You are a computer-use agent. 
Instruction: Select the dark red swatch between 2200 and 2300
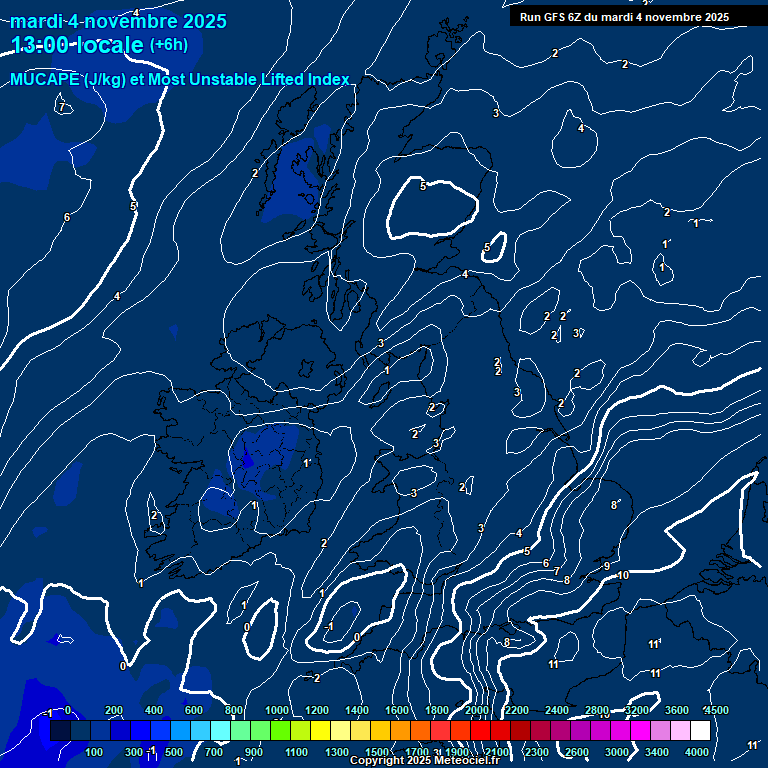click(x=520, y=730)
